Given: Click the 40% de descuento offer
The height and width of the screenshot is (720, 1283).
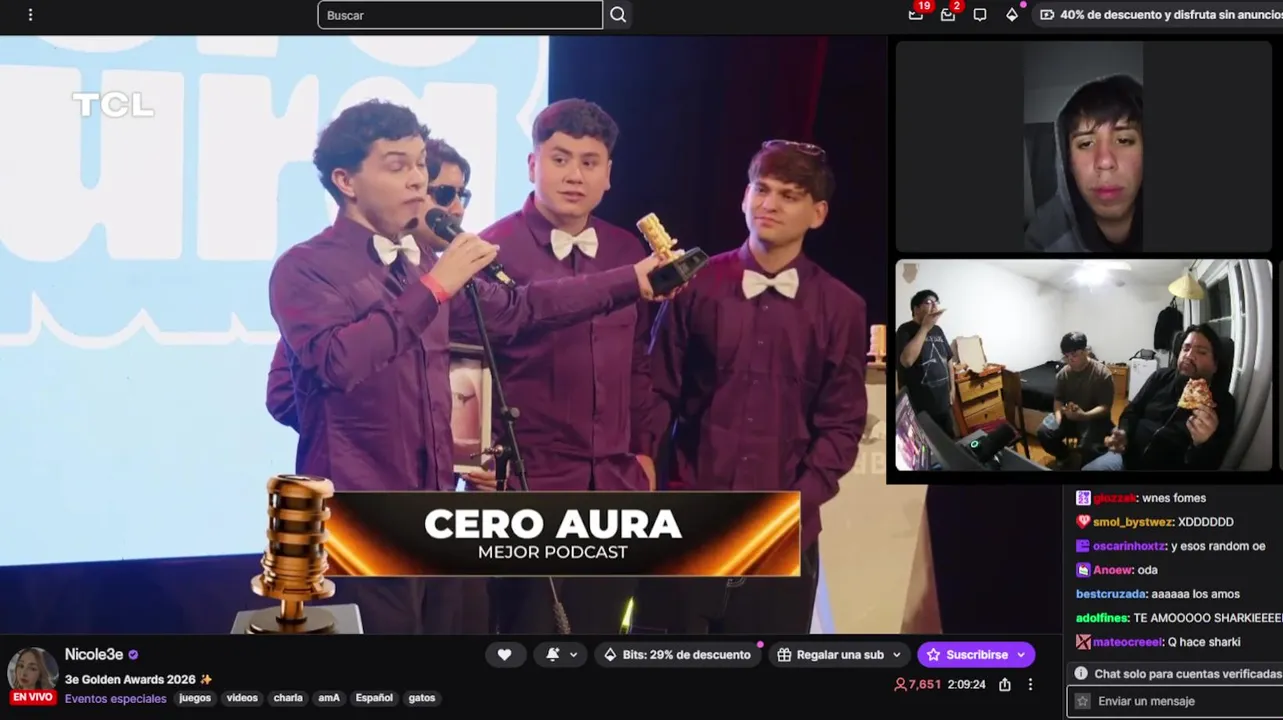Looking at the screenshot, I should (x=1160, y=15).
